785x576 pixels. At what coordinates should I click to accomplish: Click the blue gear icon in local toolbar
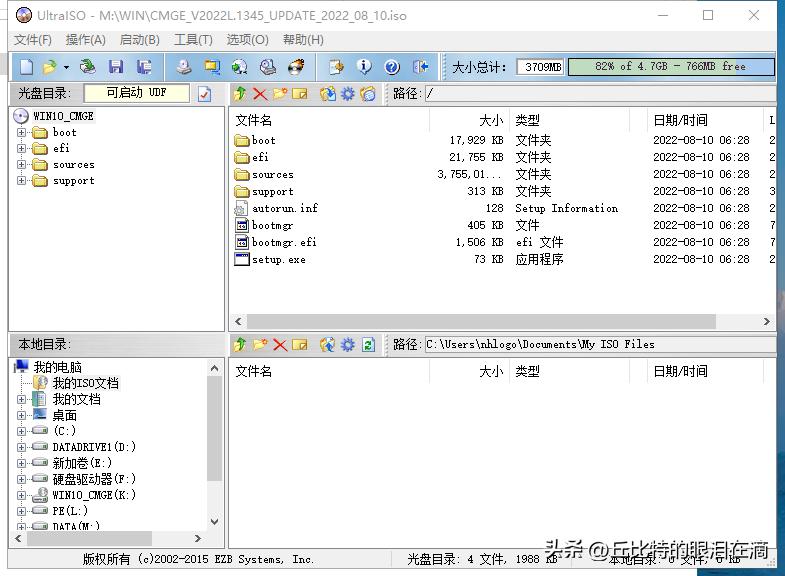point(347,344)
